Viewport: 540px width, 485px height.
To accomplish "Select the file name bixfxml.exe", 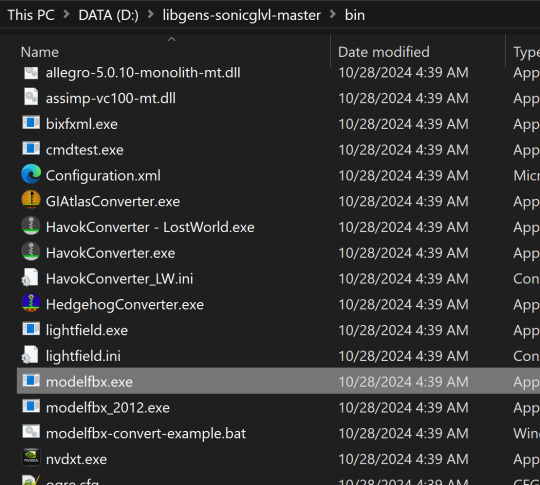I will (82, 124).
